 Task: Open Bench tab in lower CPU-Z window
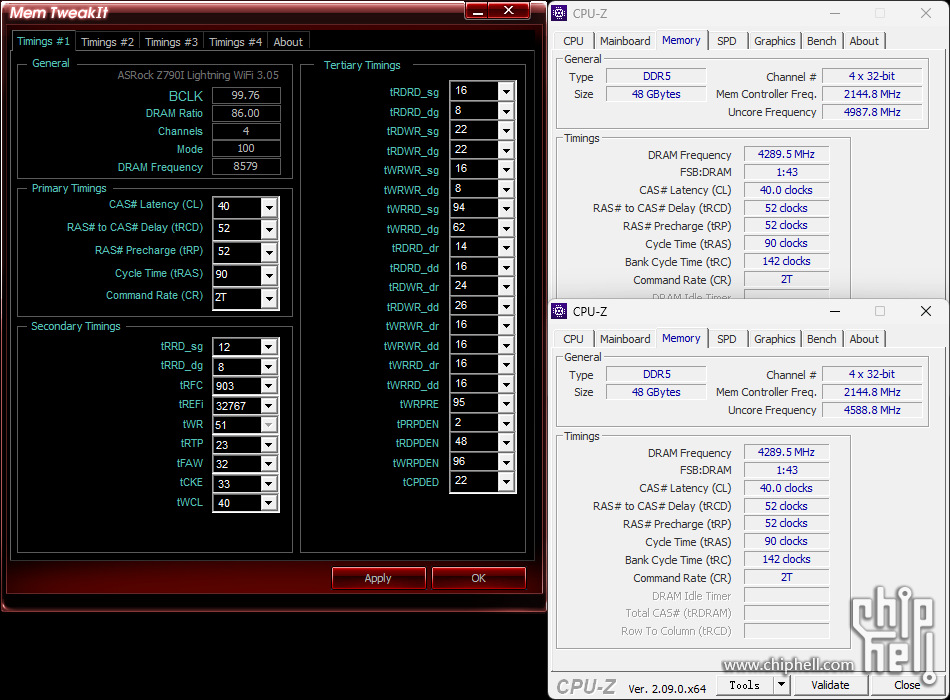822,339
